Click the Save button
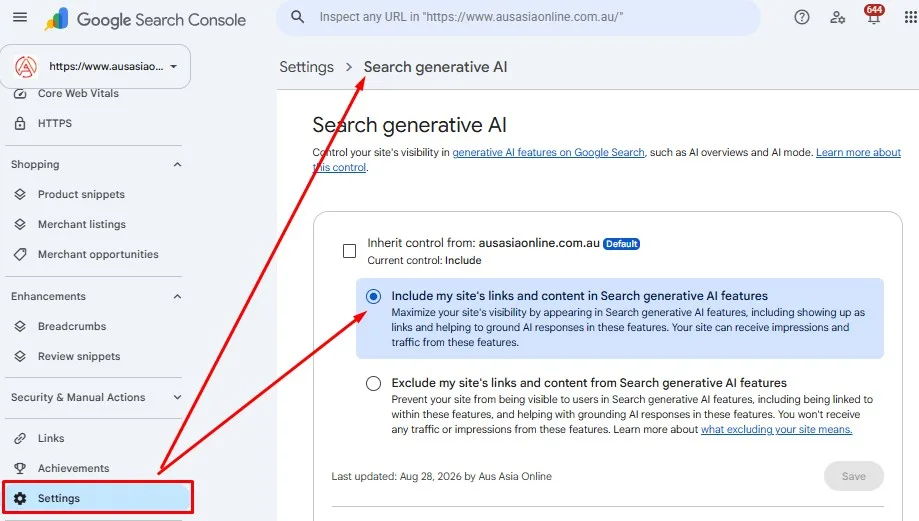This screenshot has width=919, height=521. pos(853,476)
